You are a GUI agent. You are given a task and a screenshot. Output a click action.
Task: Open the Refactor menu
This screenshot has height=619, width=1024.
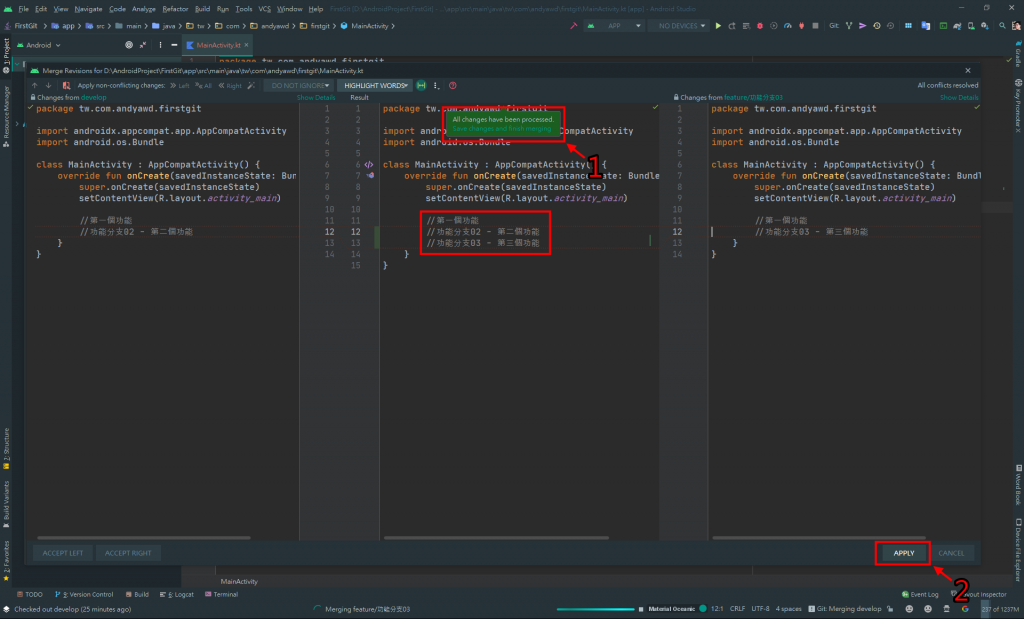click(175, 8)
